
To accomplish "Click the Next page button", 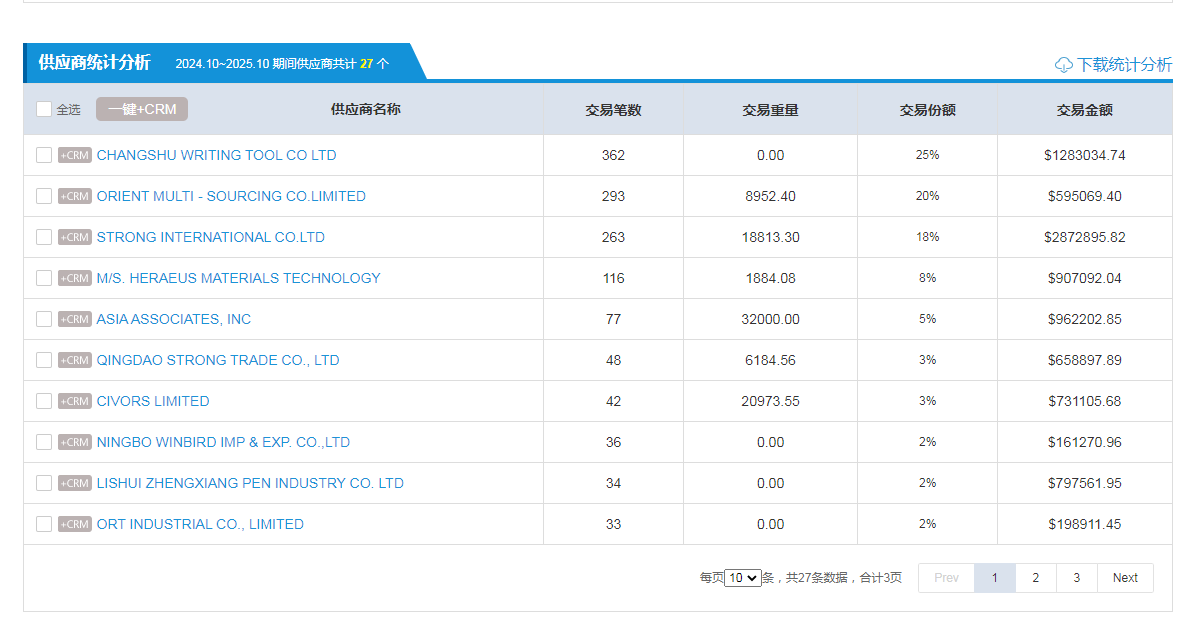I will click(x=1125, y=578).
